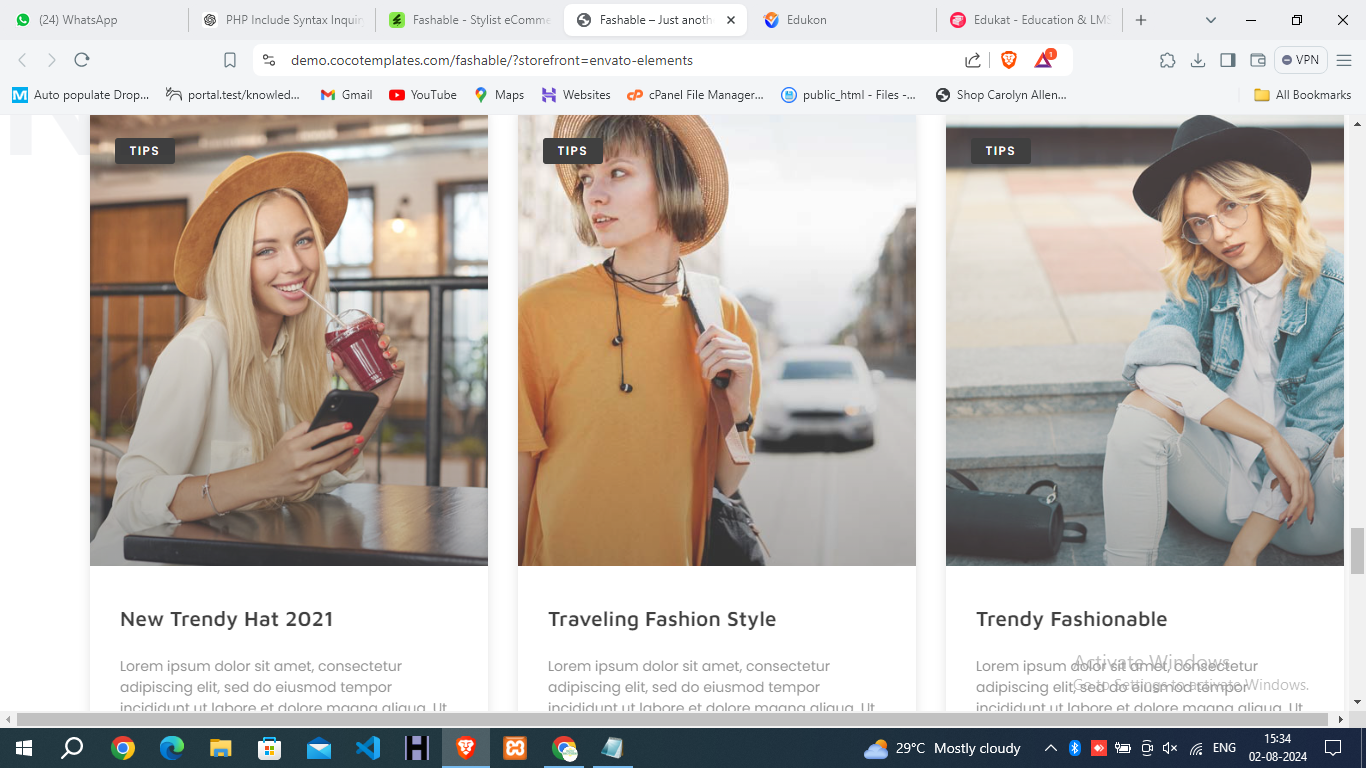1366x768 pixels.
Task: Reload the current page
Action: (x=82, y=60)
